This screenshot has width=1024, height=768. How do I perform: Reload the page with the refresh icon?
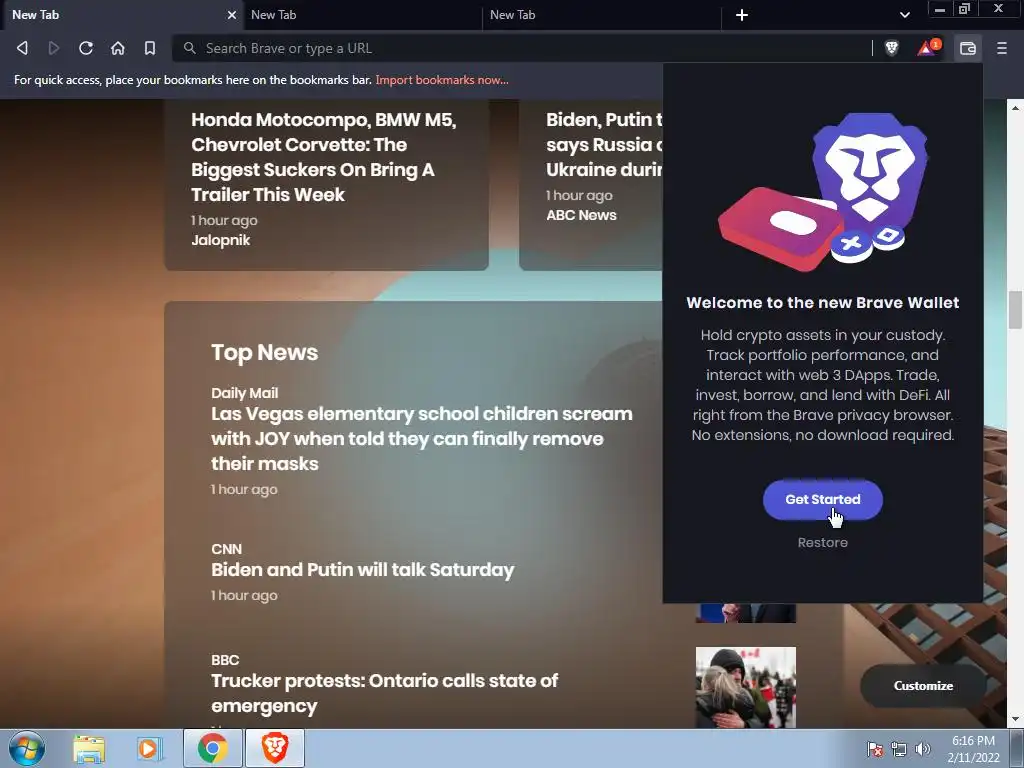(x=86, y=48)
